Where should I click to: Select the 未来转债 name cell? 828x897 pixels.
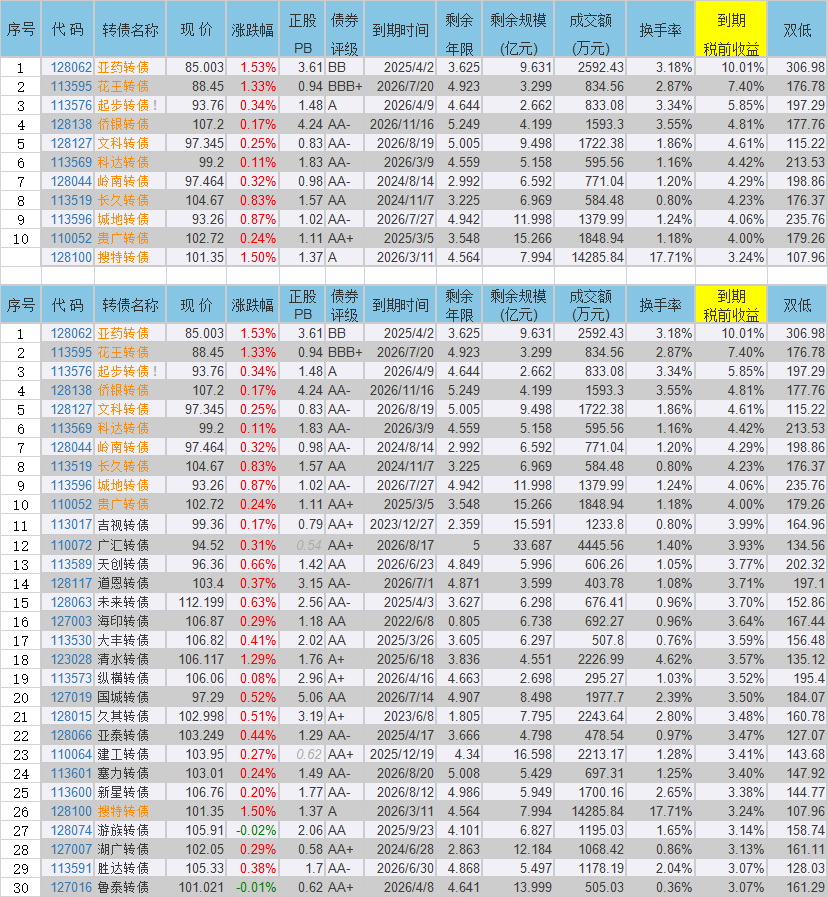pyautogui.click(x=130, y=602)
